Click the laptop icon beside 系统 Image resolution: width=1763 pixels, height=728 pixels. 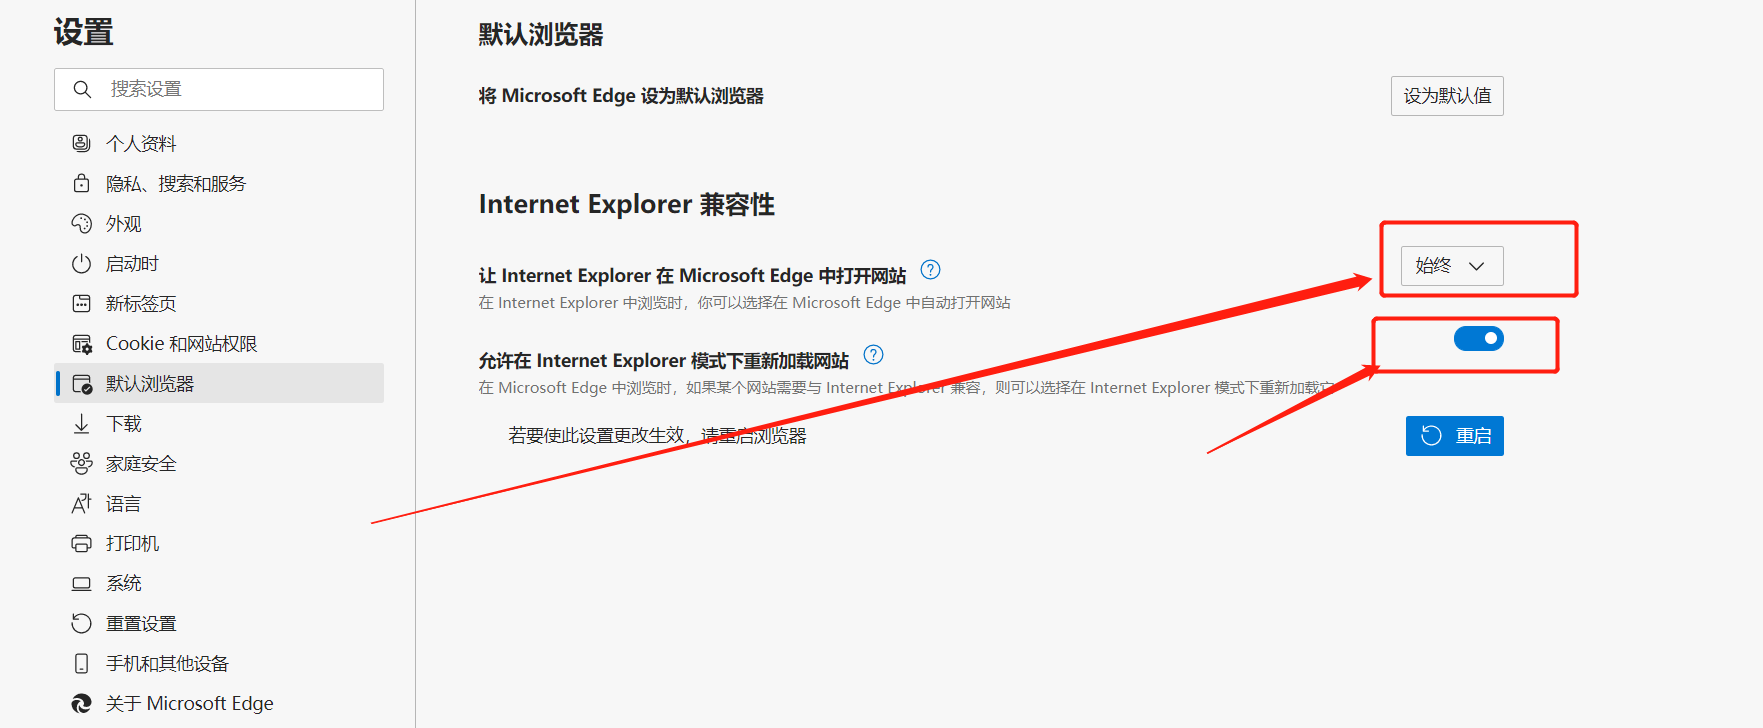click(x=81, y=583)
